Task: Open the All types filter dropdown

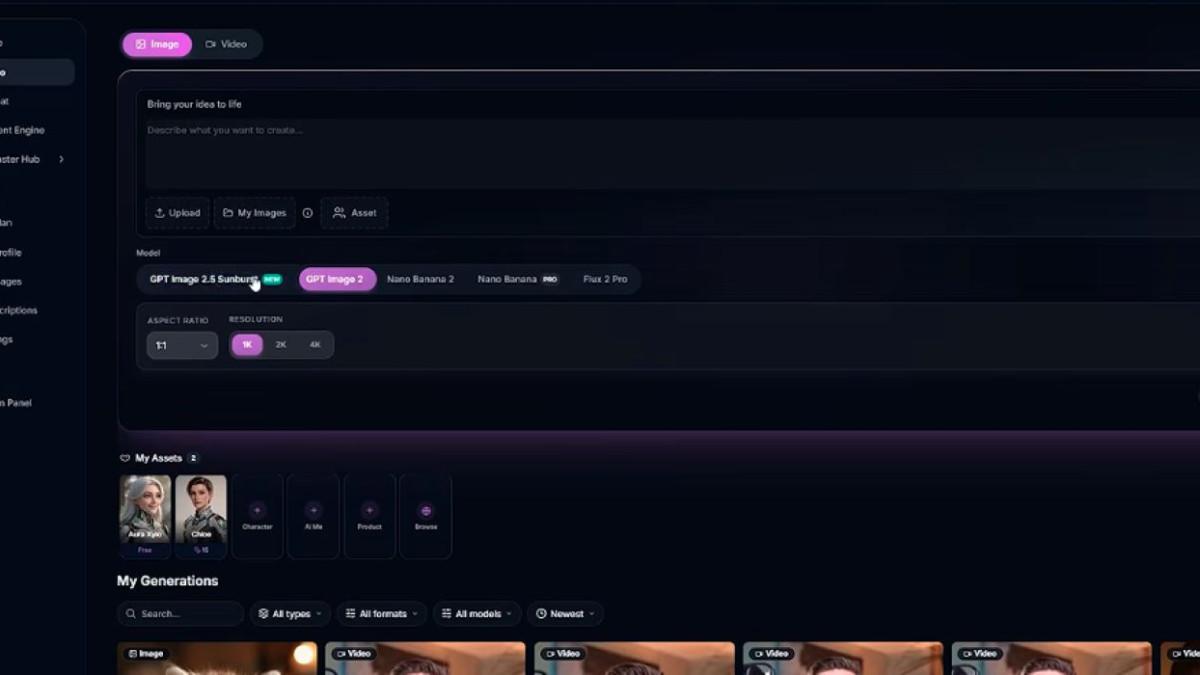Action: click(x=291, y=614)
